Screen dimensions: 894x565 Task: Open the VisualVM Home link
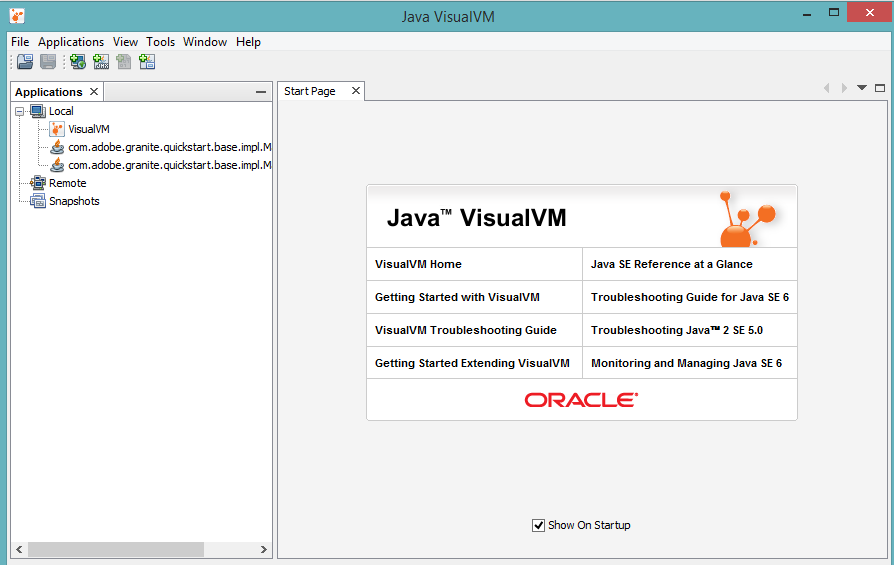pos(418,264)
